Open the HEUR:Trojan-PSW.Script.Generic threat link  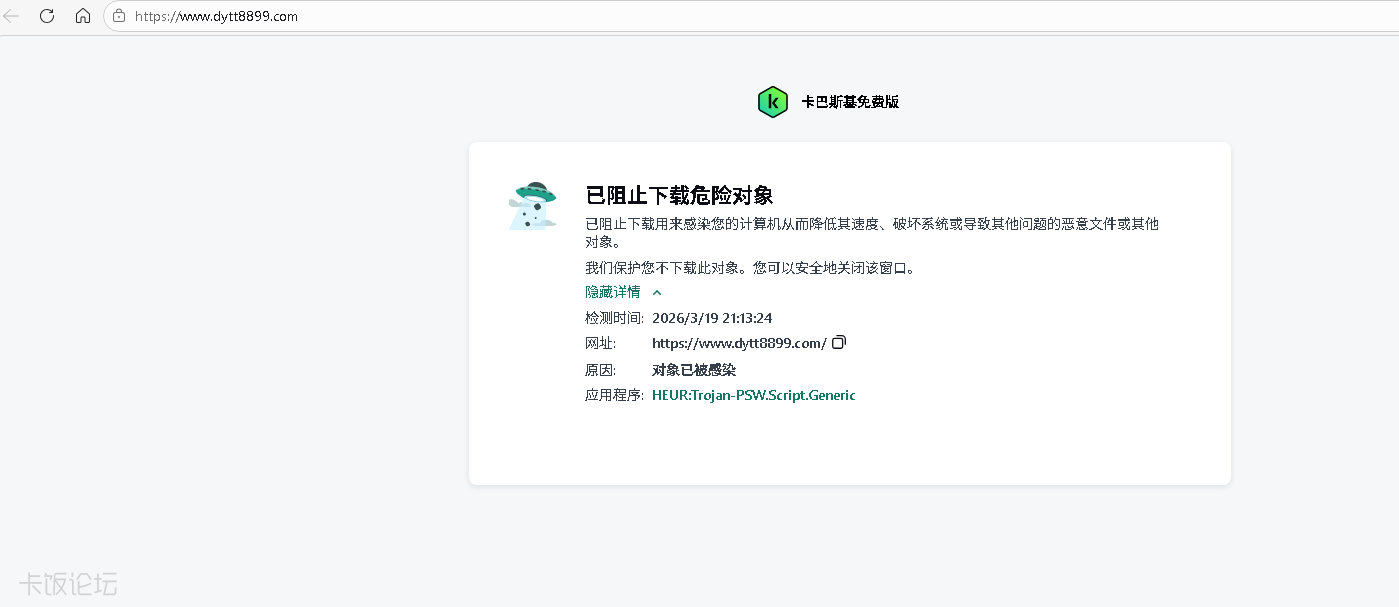pos(753,395)
